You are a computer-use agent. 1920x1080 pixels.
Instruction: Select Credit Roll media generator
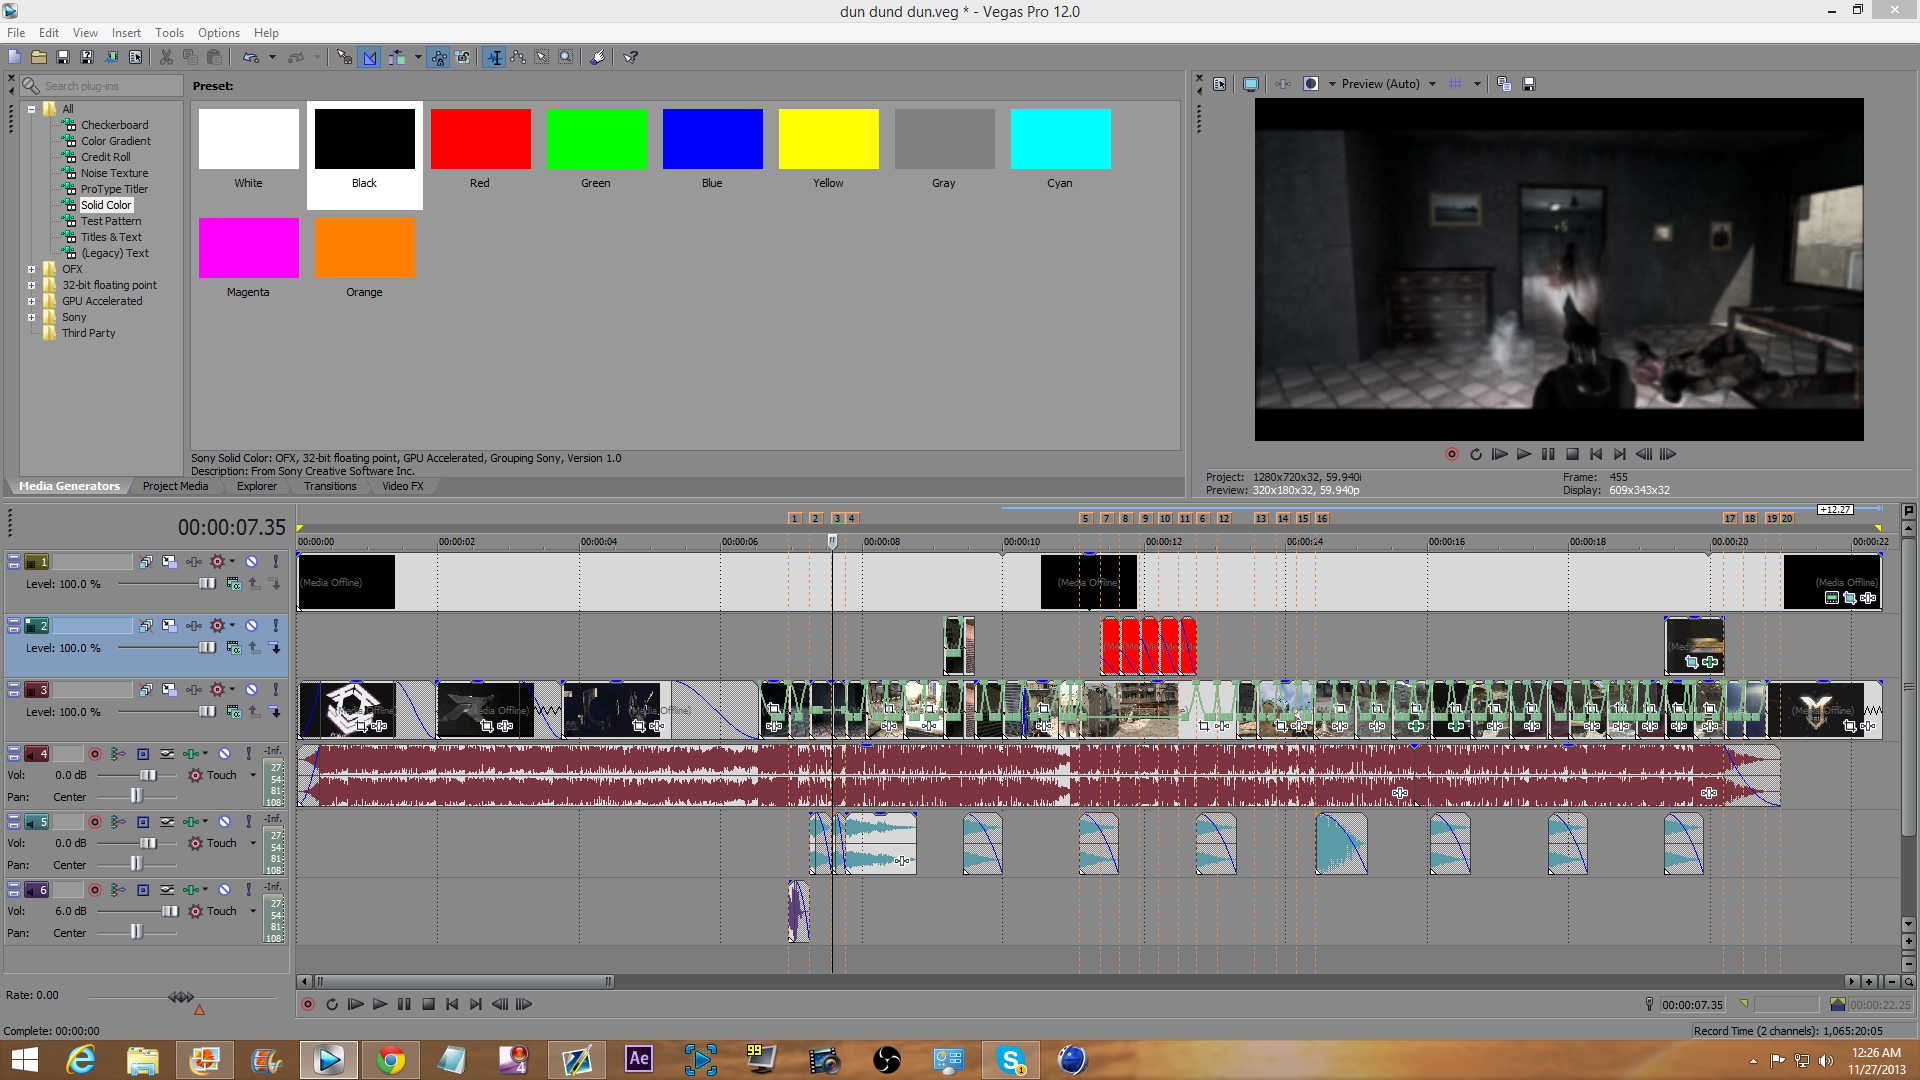105,157
